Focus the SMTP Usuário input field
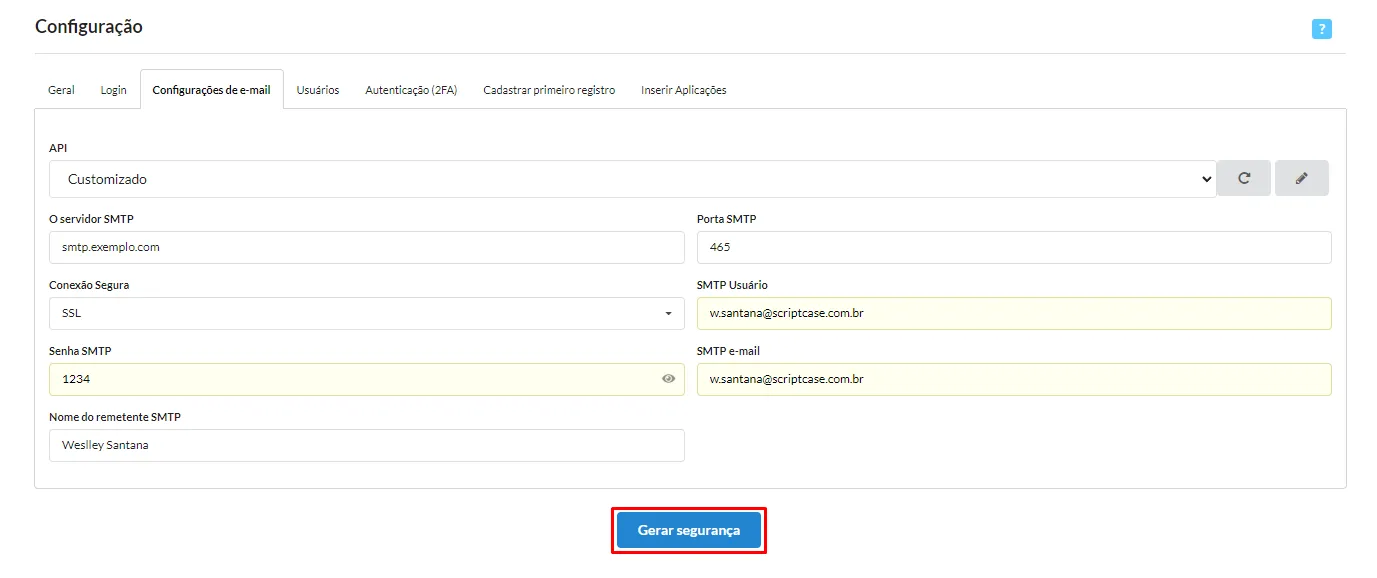This screenshot has height=578, width=1377. point(1014,313)
